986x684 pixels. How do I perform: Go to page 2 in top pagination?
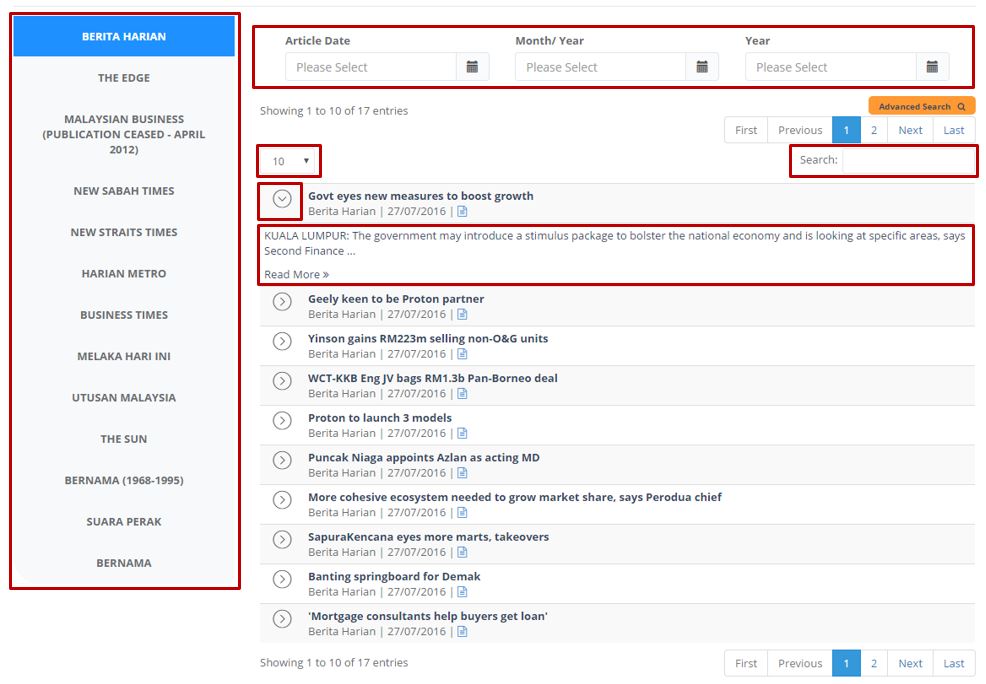click(874, 130)
